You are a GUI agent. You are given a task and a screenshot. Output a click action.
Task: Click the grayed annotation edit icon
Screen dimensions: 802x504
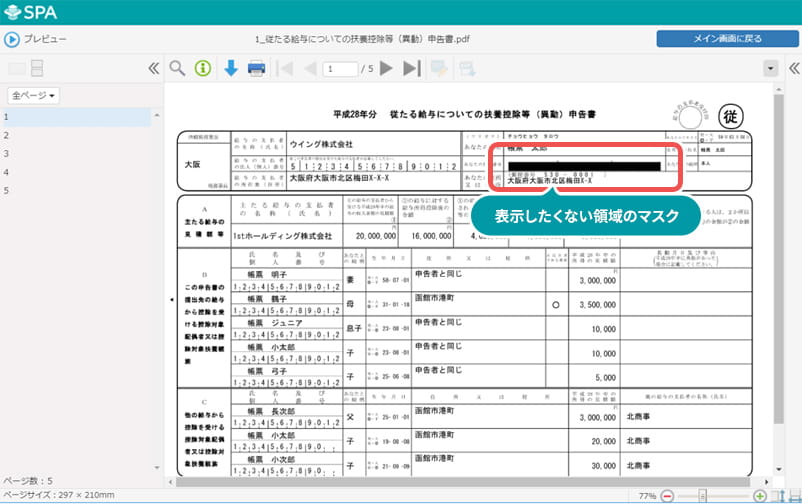coord(439,68)
